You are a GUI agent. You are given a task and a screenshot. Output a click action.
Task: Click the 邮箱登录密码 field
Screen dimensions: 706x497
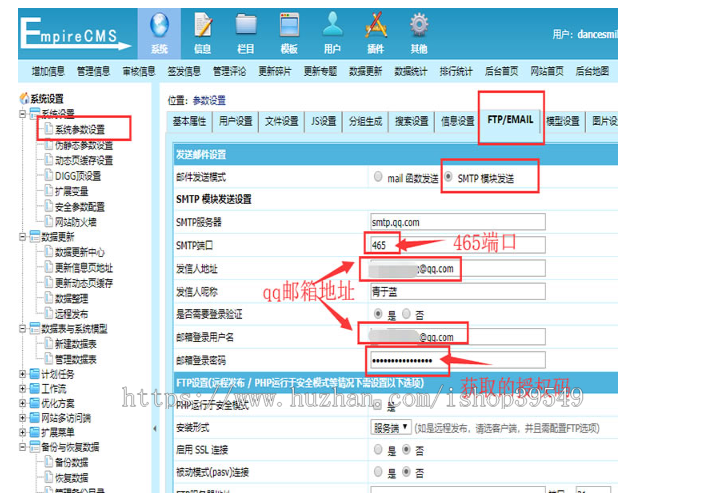pos(458,360)
